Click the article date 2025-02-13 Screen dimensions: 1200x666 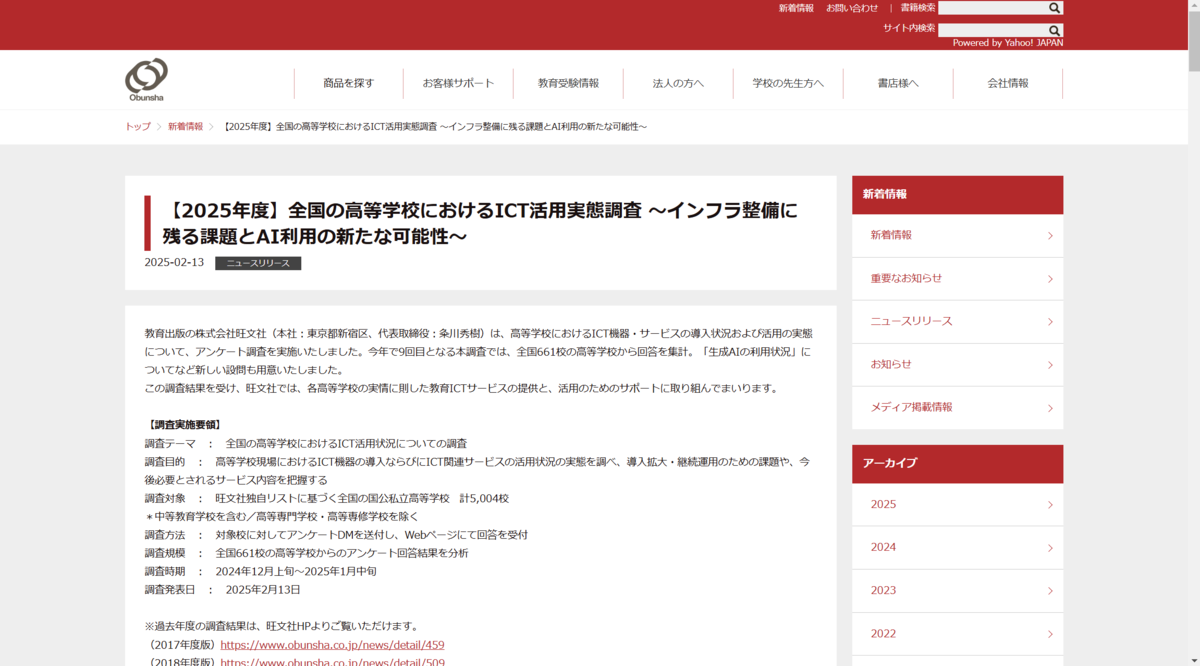[x=174, y=263]
